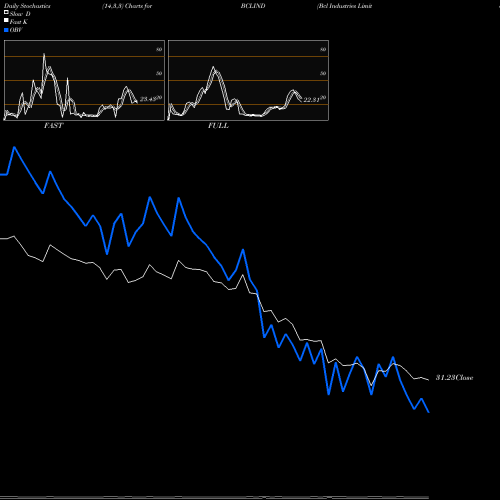Screen dimensions: 500x500
Task: Click the FULL label under the chart
Action: 218,126
